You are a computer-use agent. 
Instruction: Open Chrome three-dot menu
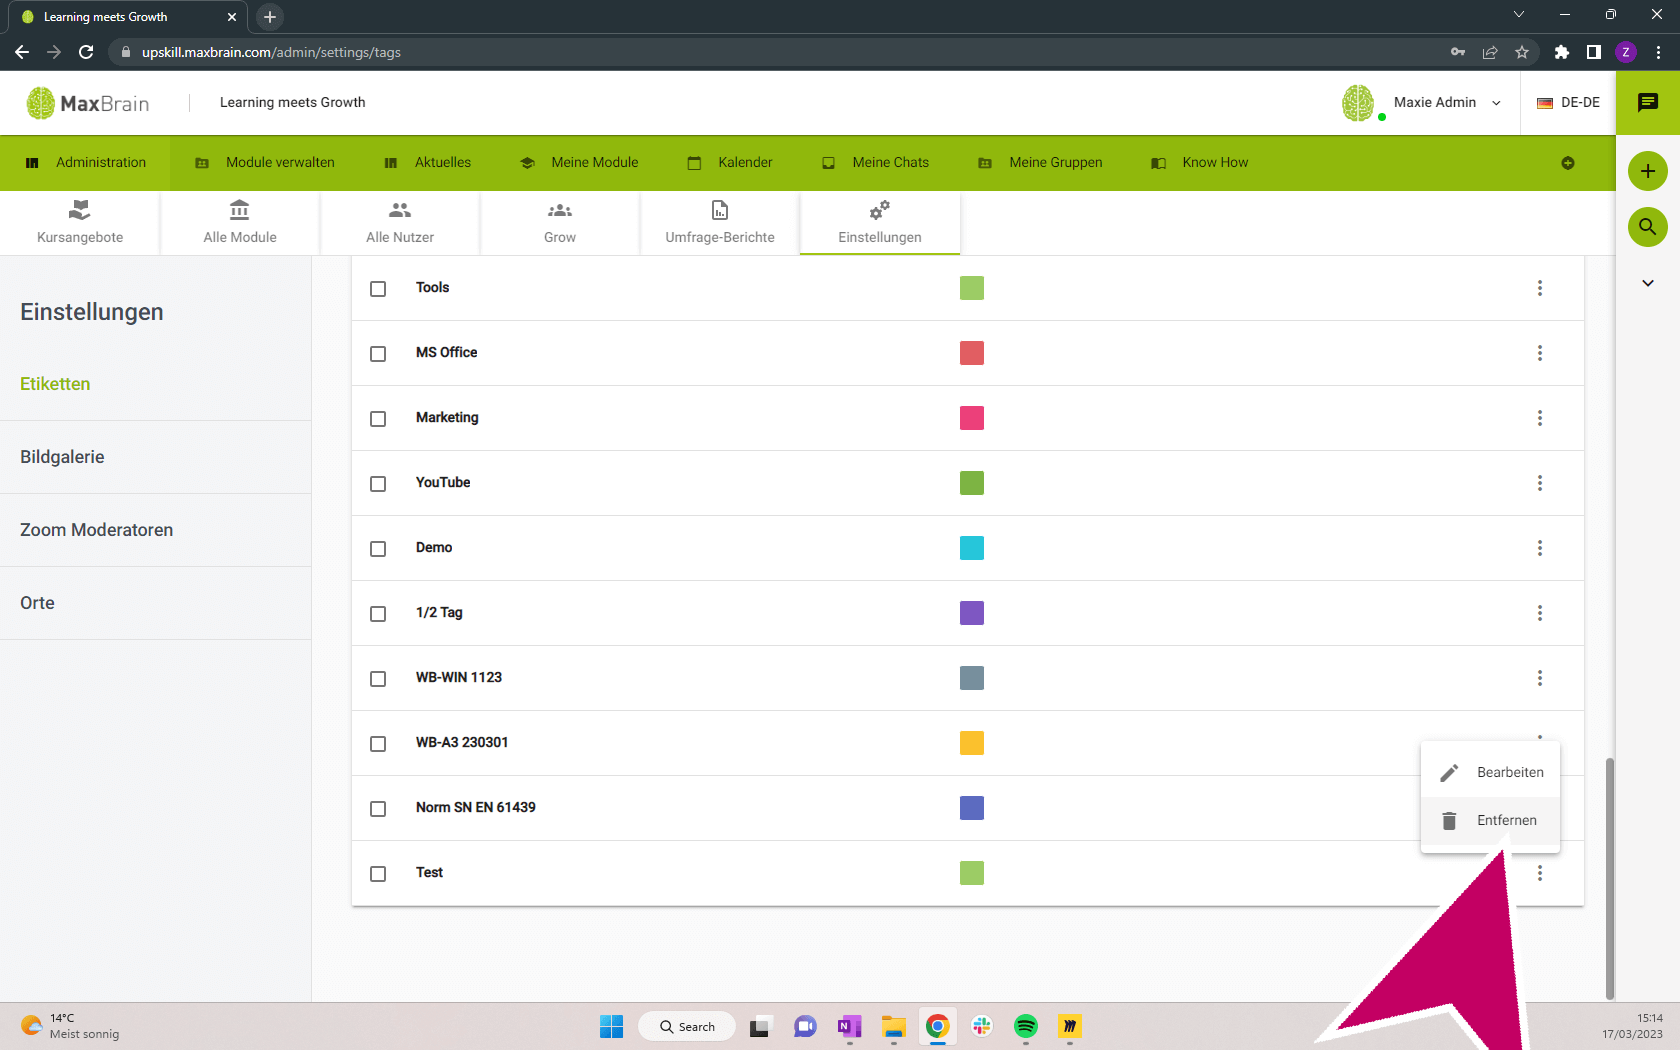[x=1658, y=52]
